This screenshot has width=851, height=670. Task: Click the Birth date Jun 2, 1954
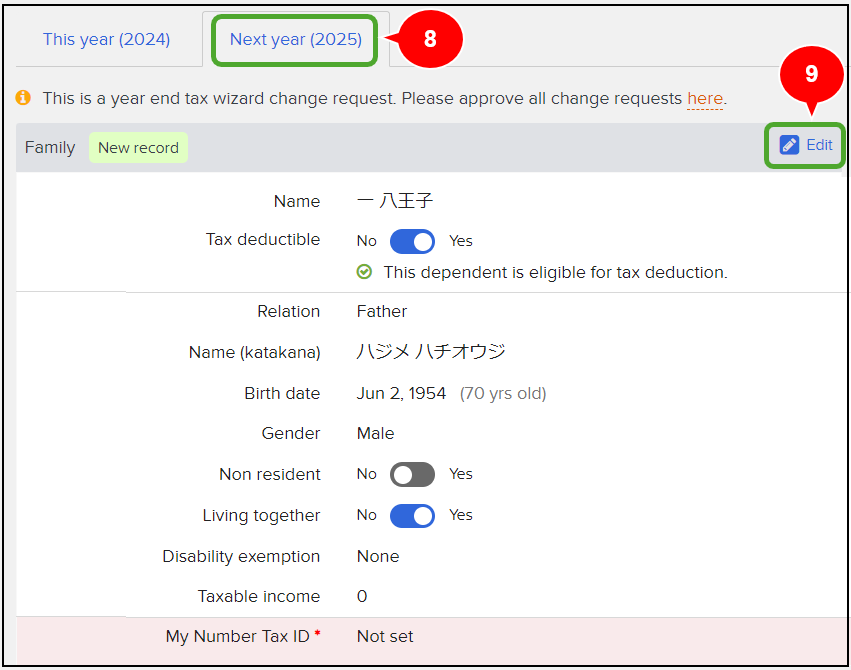[x=401, y=393]
